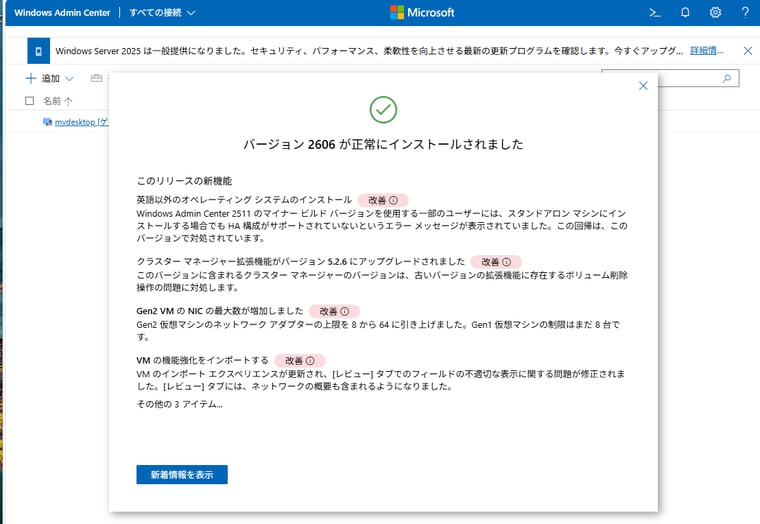Expand the すべての接続 dropdown
Viewport: 760px width, 524px height.
(162, 13)
